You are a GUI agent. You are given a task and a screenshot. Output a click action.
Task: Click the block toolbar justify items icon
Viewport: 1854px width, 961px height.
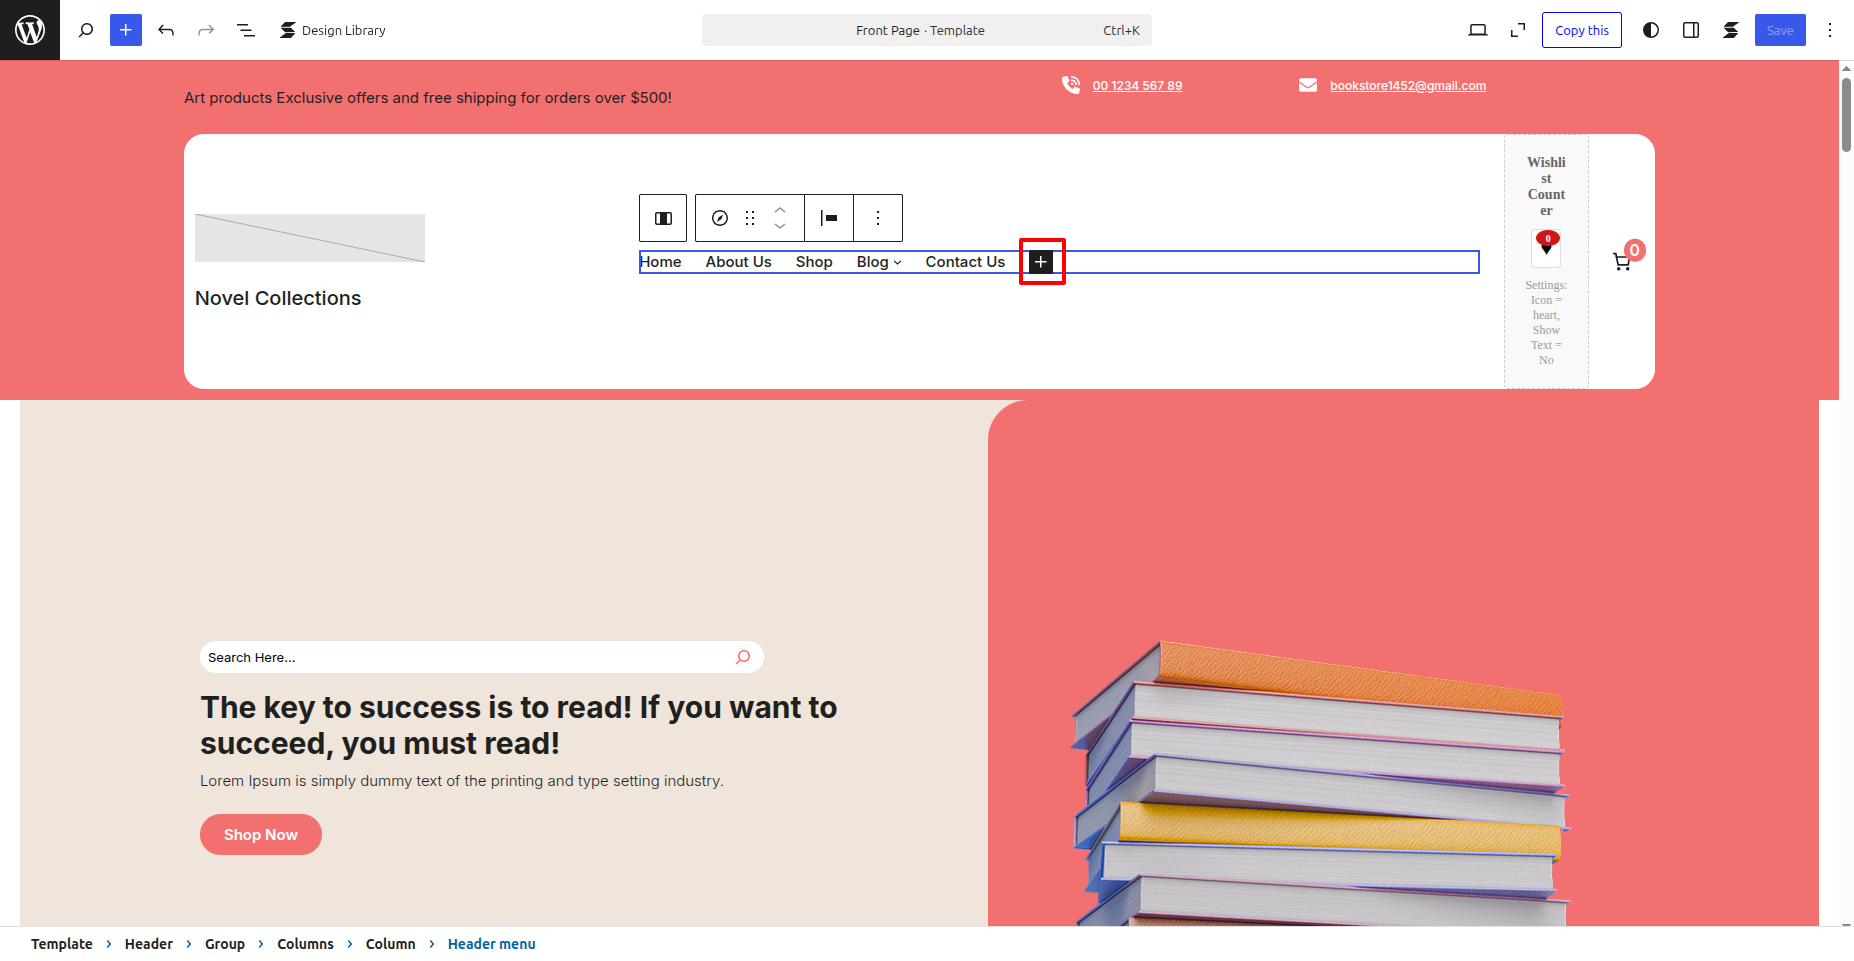point(829,218)
